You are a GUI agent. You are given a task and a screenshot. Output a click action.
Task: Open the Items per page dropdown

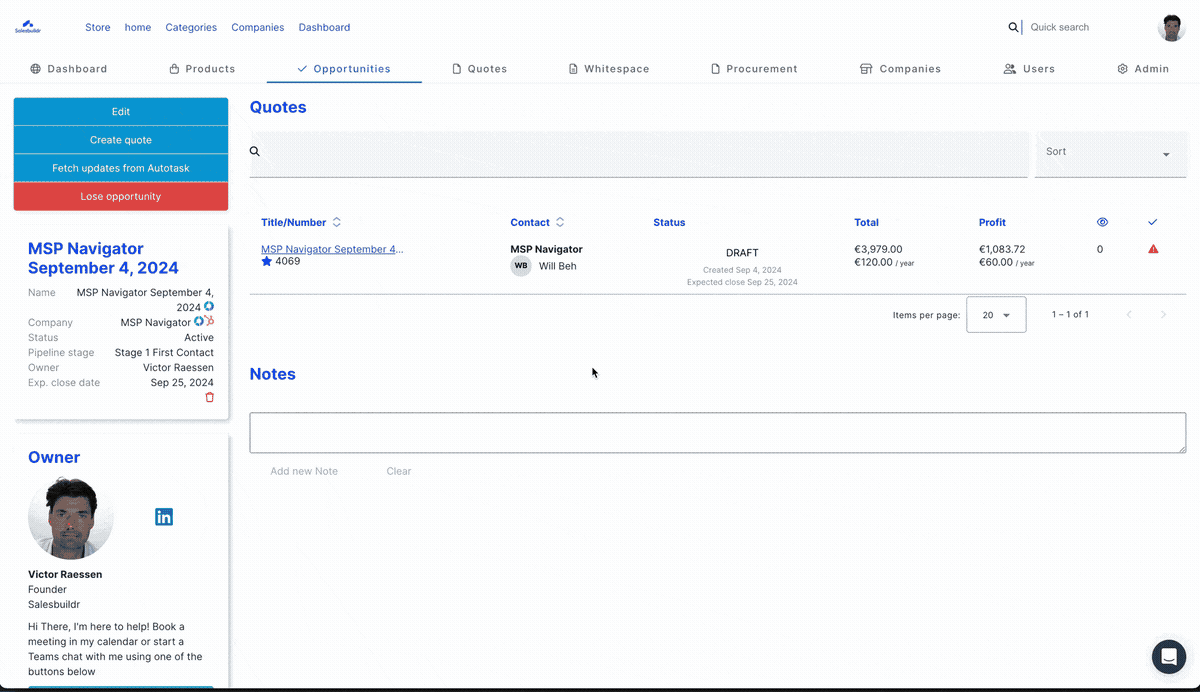tap(996, 314)
